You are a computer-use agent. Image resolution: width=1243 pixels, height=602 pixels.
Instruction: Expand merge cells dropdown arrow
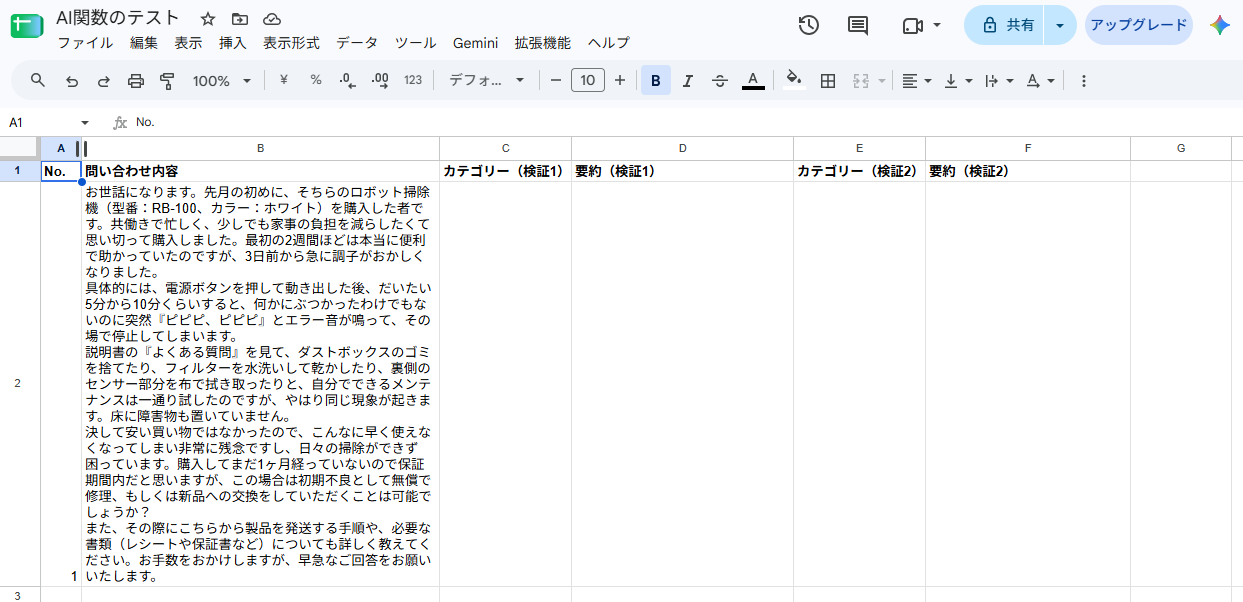882,80
